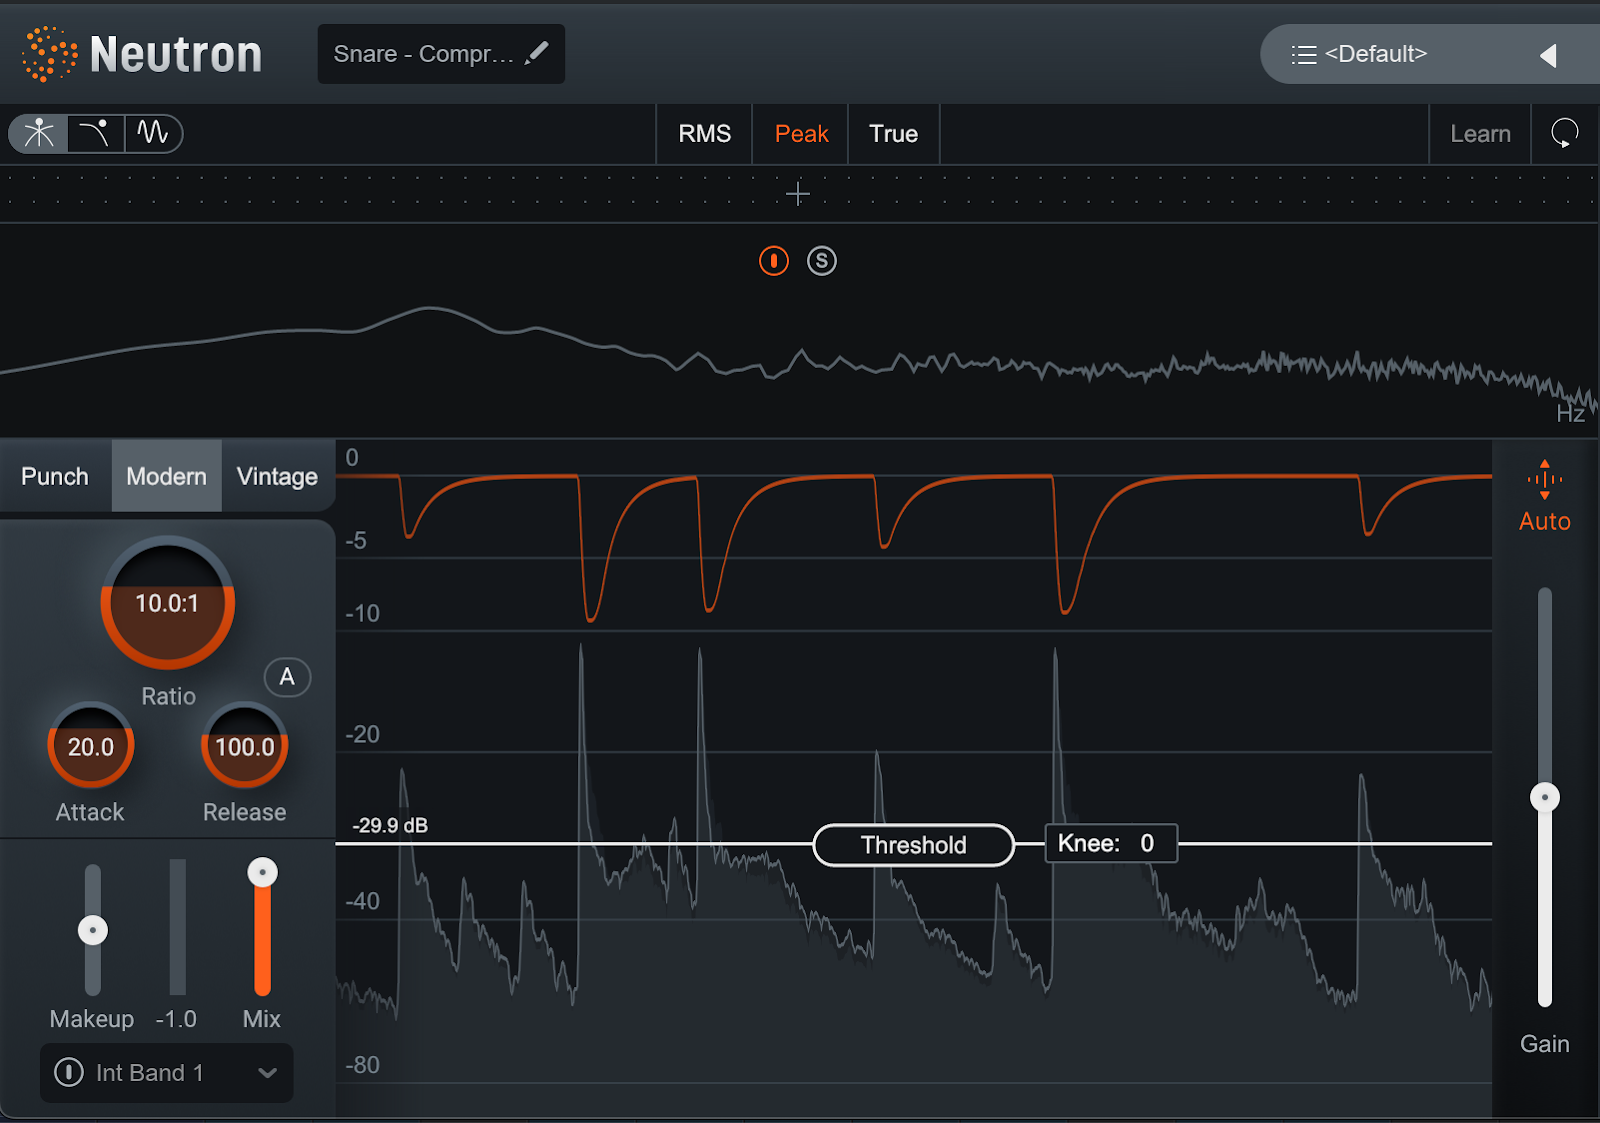
Task: Click the Gain label
Action: click(x=1545, y=1044)
